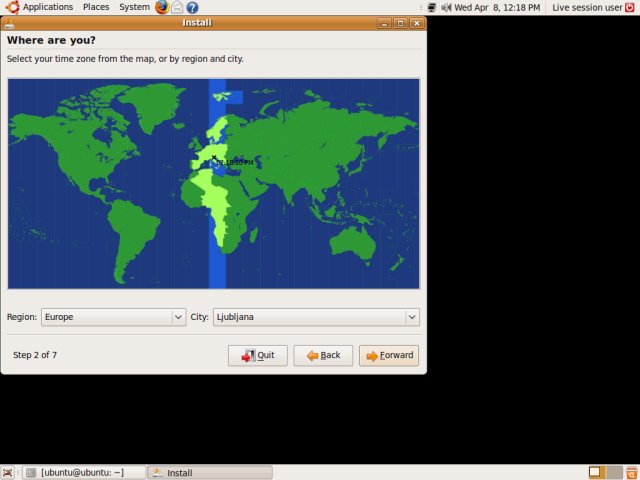
Task: Open the Evolution mail icon in panel
Action: (177, 7)
